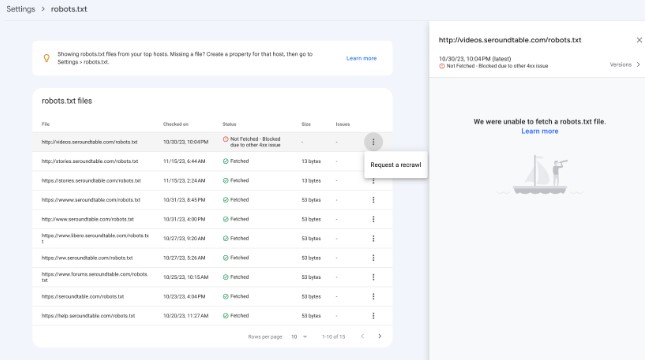Click the side panel's red Not Fetched icon
Image resolution: width=645 pixels, height=360 pixels.
pos(442,66)
